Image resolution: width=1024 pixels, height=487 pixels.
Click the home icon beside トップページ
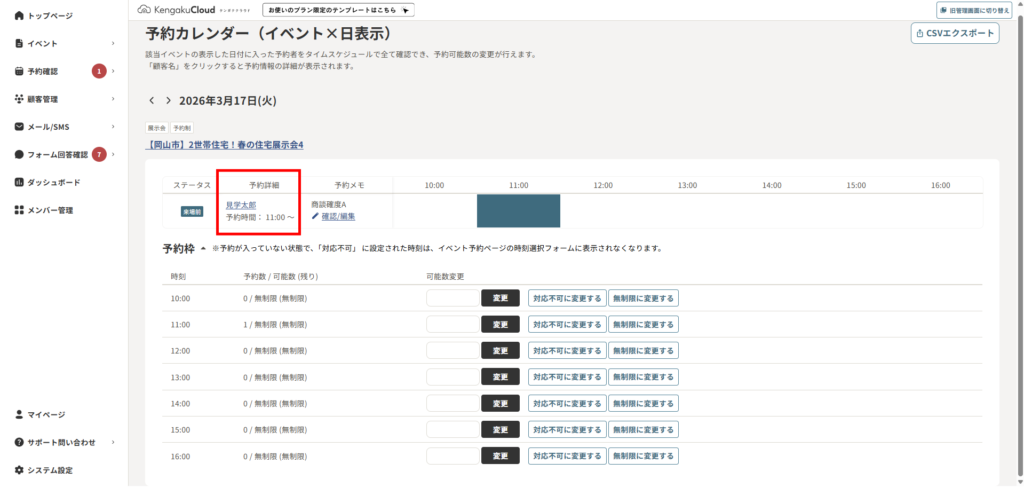click(x=19, y=16)
